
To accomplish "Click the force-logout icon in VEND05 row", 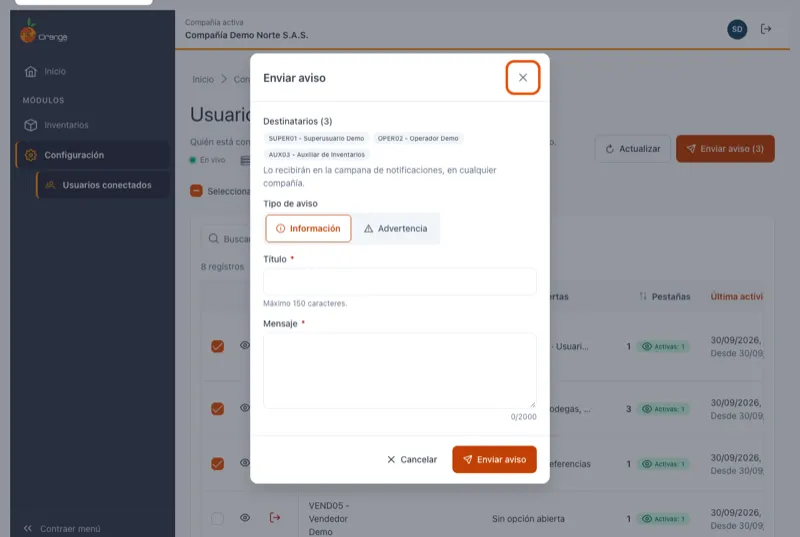I will pyautogui.click(x=274, y=518).
